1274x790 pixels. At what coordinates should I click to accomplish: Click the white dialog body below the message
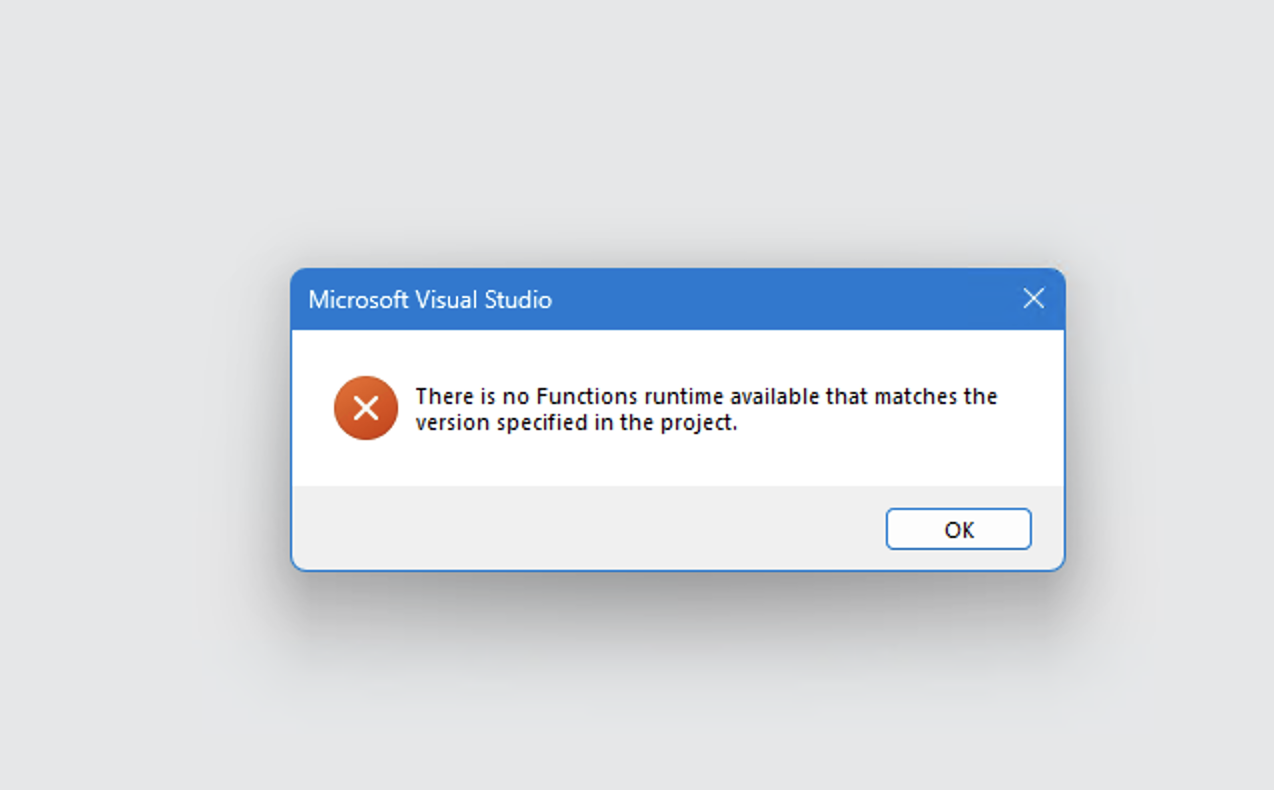[678, 462]
